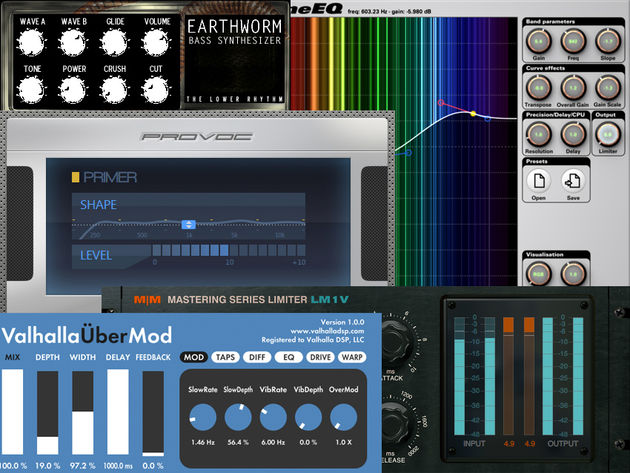630x473 pixels.
Task: Switch to the DIFF tab
Action: tap(257, 357)
